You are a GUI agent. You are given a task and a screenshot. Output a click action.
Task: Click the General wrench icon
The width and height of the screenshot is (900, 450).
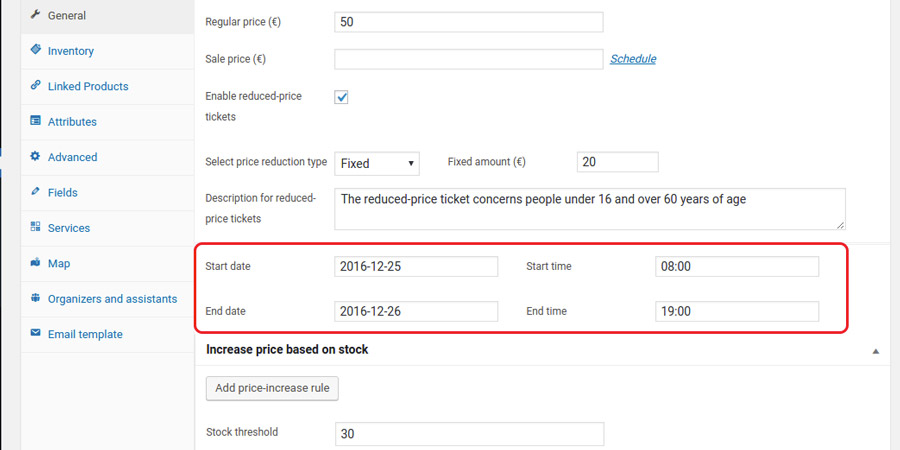coord(35,15)
